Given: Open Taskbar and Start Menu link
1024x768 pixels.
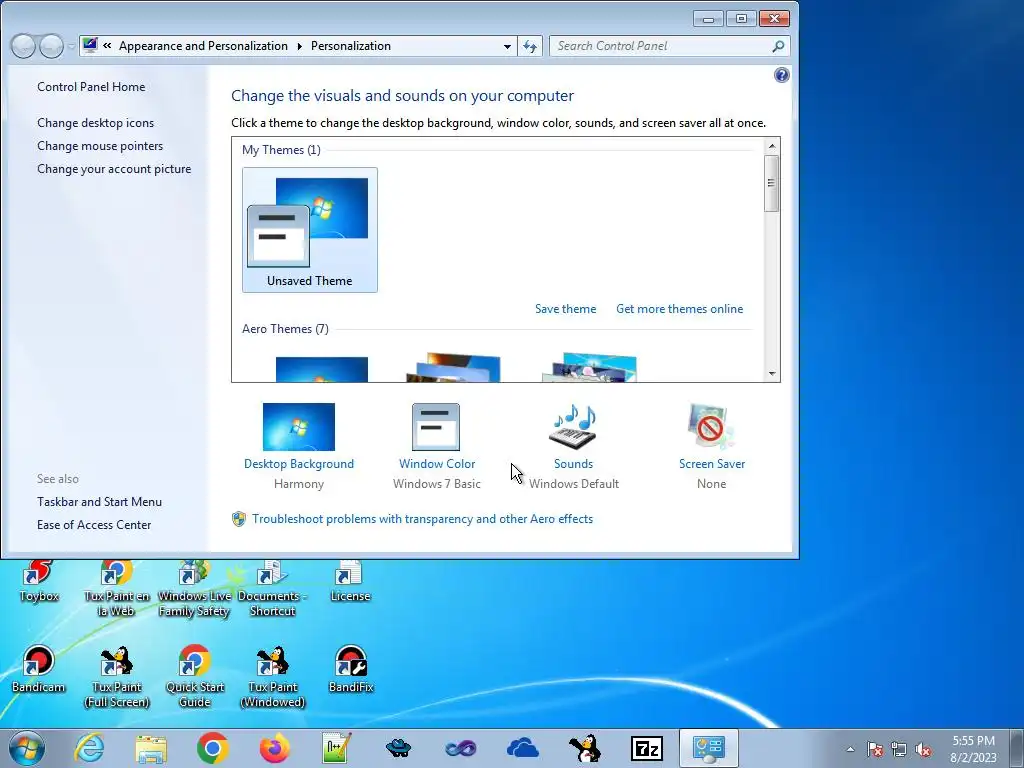Looking at the screenshot, I should tap(99, 502).
